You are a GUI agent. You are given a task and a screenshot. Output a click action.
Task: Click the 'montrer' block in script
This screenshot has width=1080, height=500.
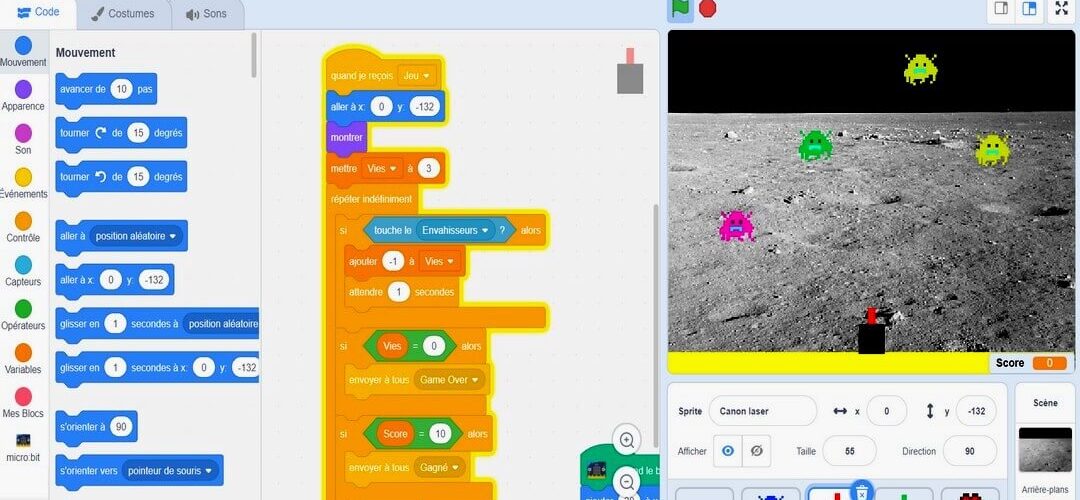coord(346,137)
